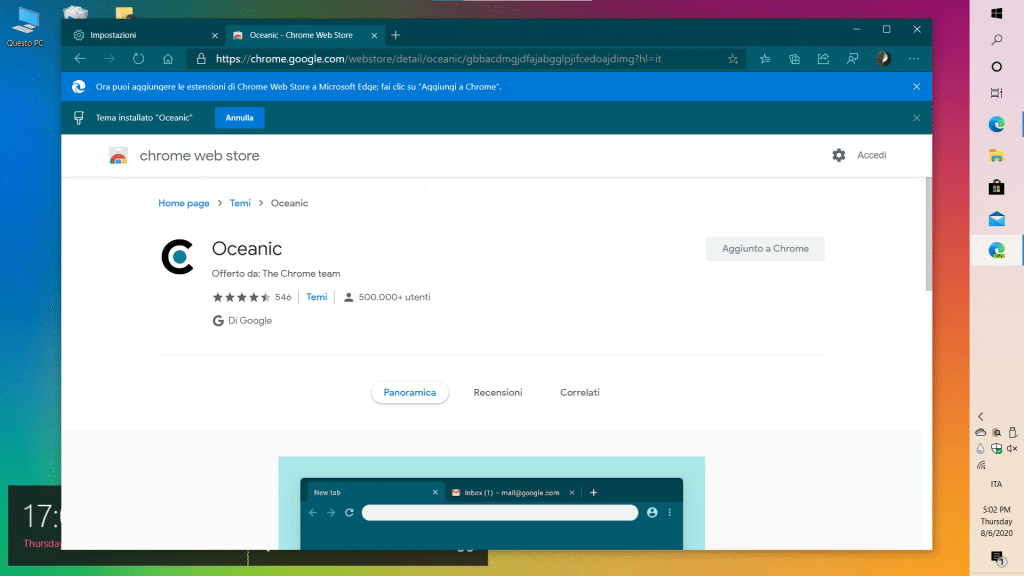Reload the Oceanic web store page
Viewport: 1024px width, 576px height.
point(138,59)
